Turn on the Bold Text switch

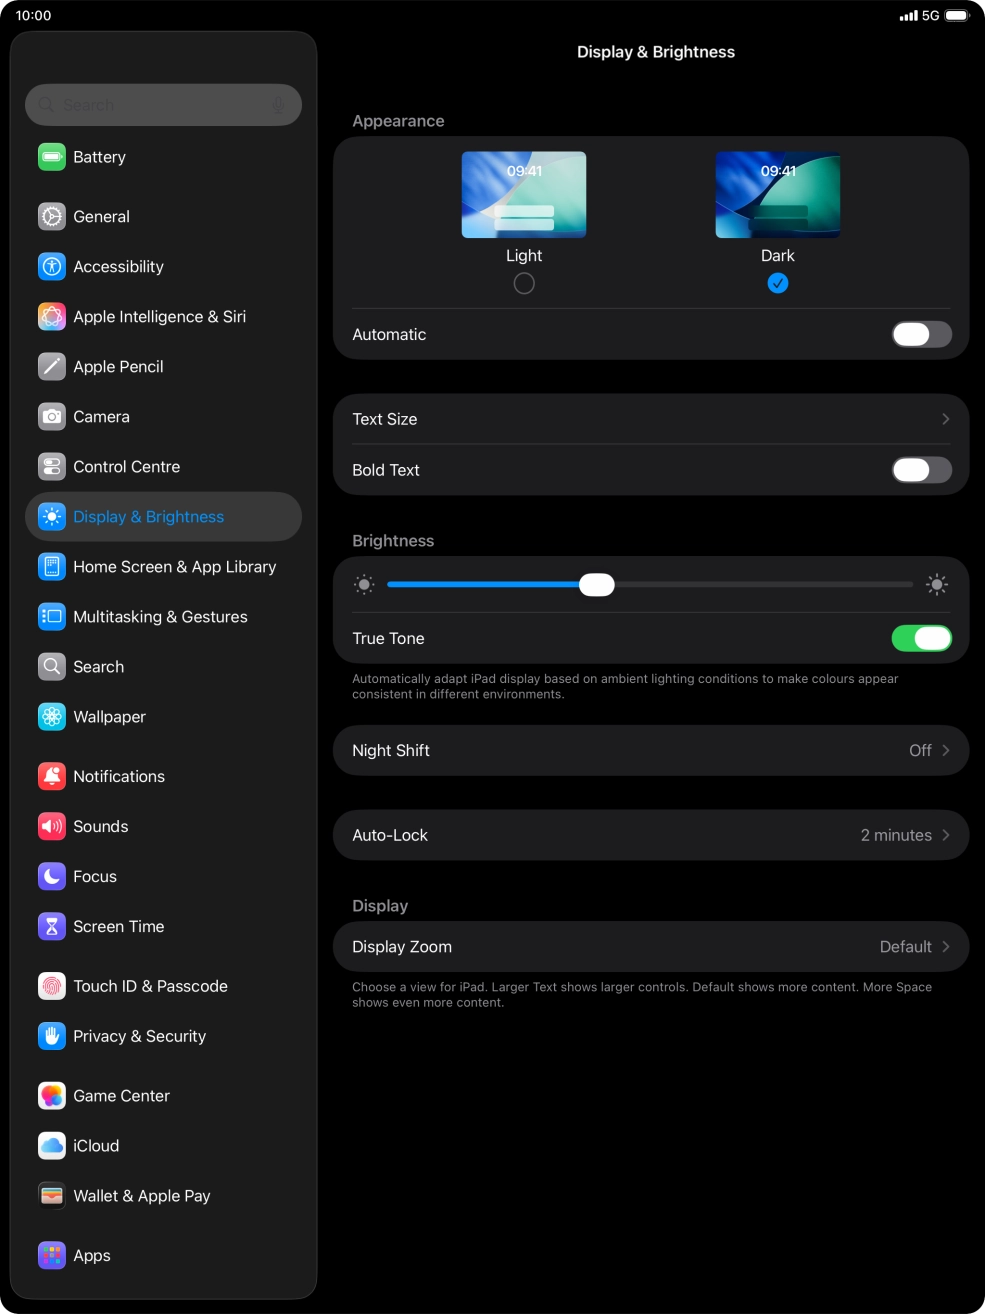coord(921,470)
